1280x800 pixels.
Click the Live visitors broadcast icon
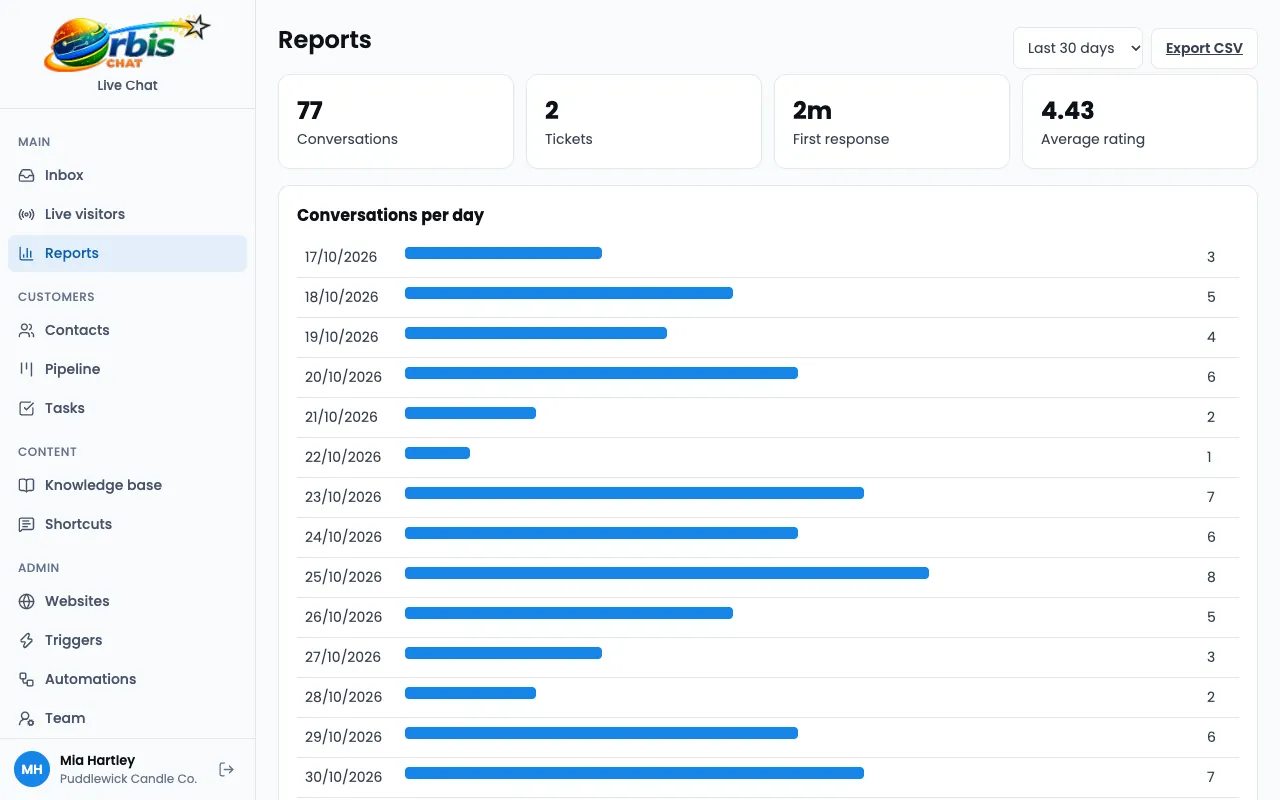pyautogui.click(x=27, y=214)
